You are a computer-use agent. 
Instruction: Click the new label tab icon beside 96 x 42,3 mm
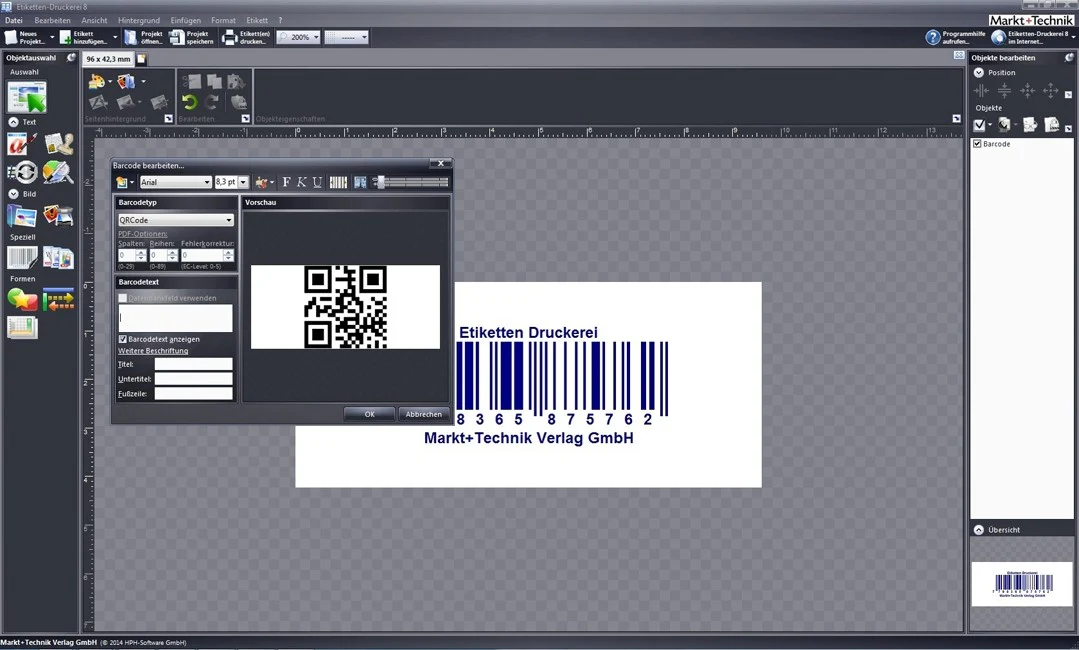pos(141,59)
